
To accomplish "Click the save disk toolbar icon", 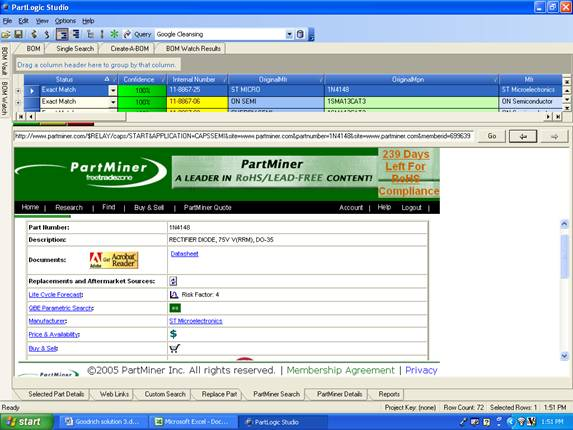I will [18, 34].
